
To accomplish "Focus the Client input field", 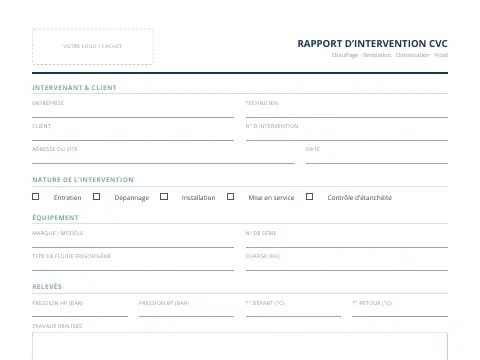I will (x=133, y=135).
